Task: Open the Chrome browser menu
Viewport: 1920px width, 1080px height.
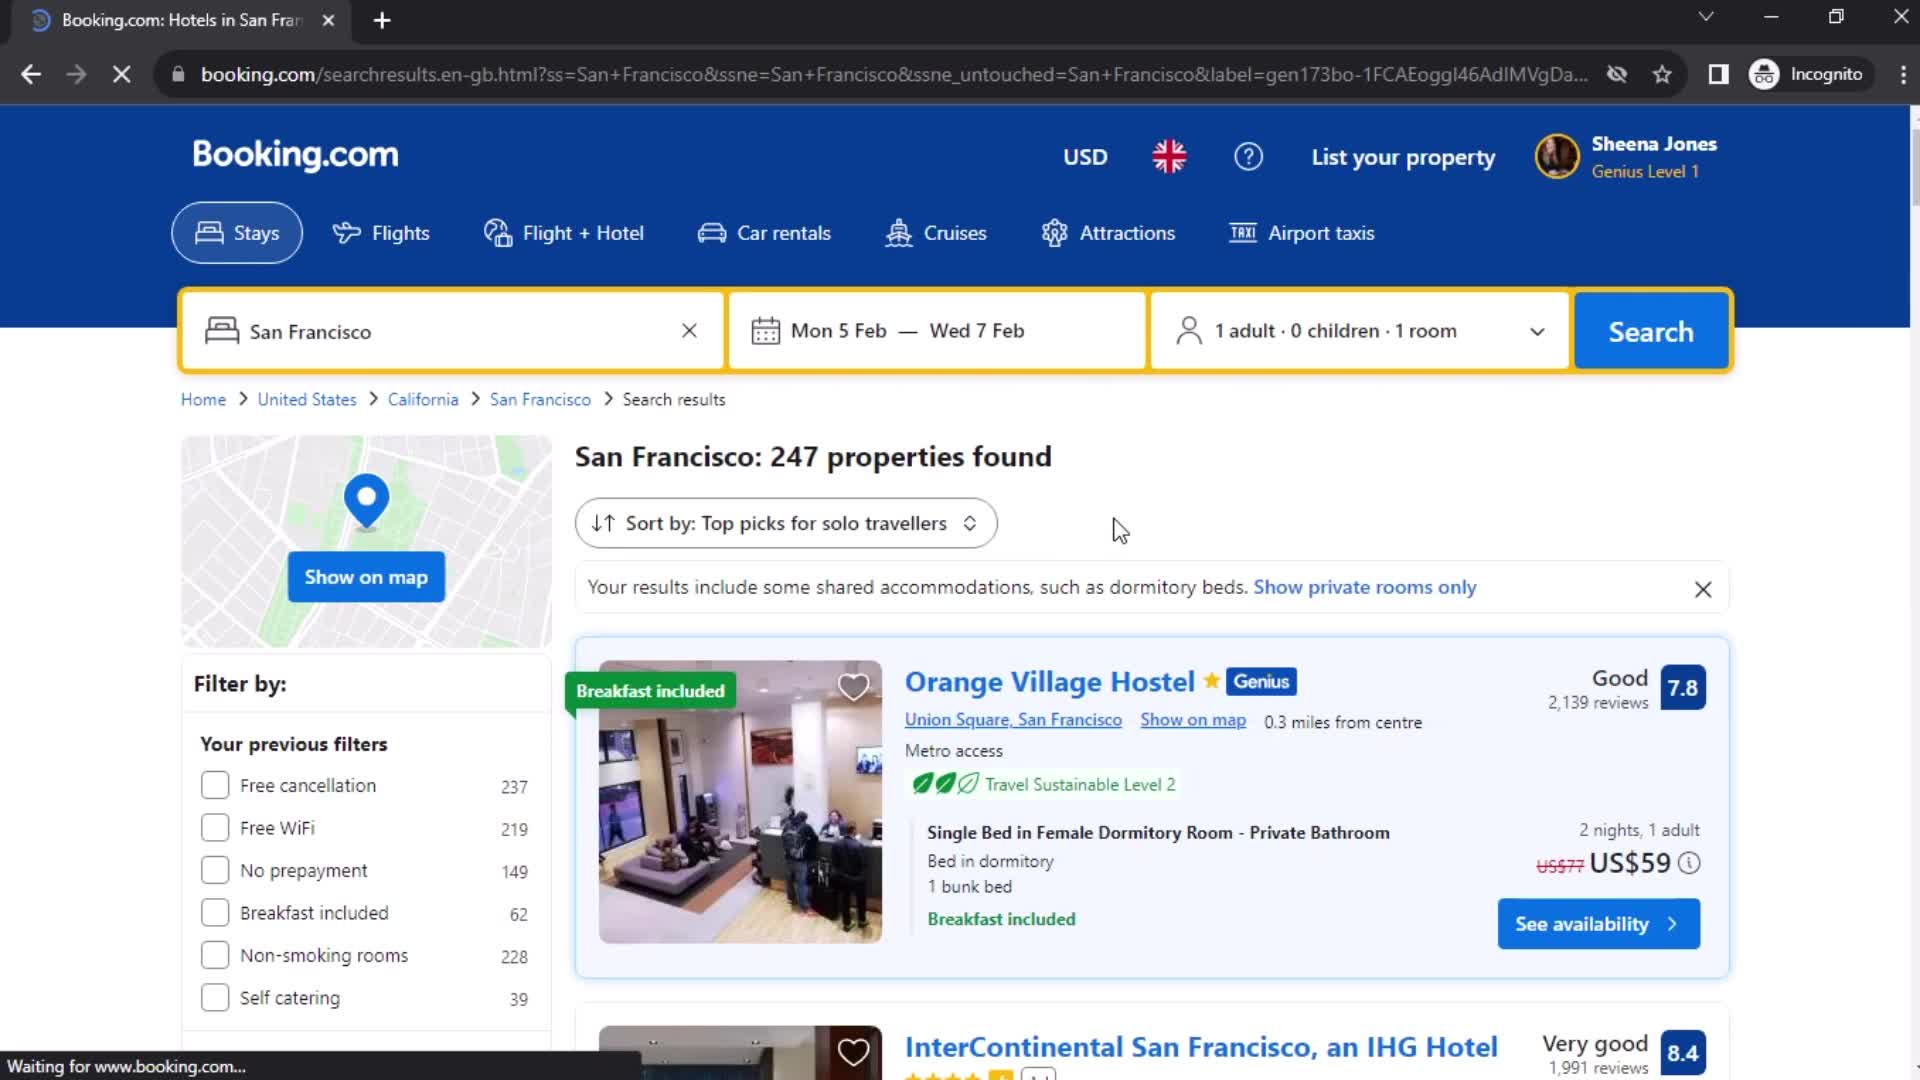Action: (x=1901, y=73)
